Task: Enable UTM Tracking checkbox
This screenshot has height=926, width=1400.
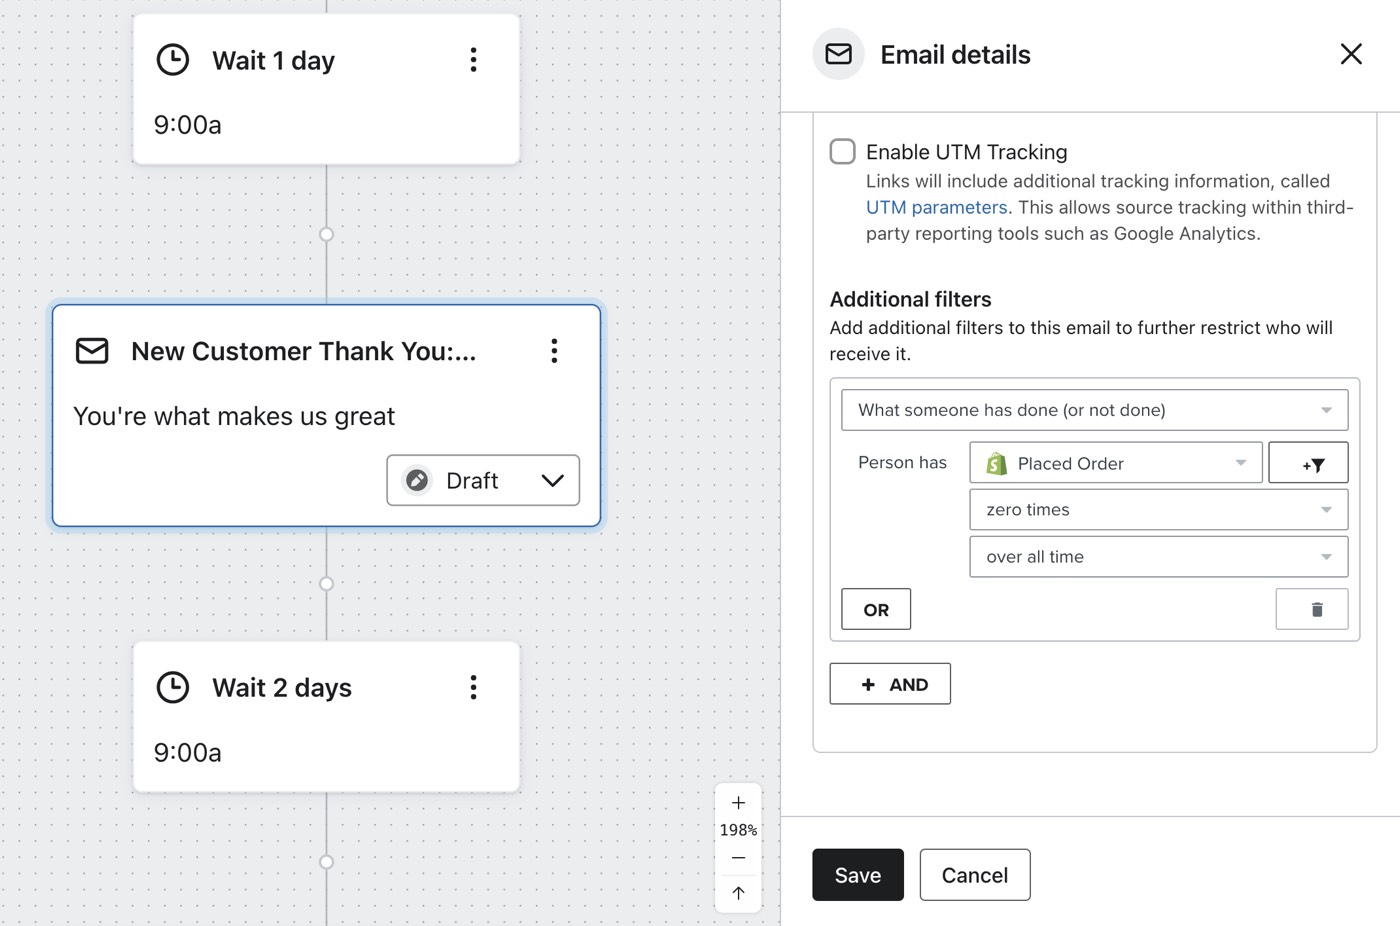Action: tap(843, 152)
